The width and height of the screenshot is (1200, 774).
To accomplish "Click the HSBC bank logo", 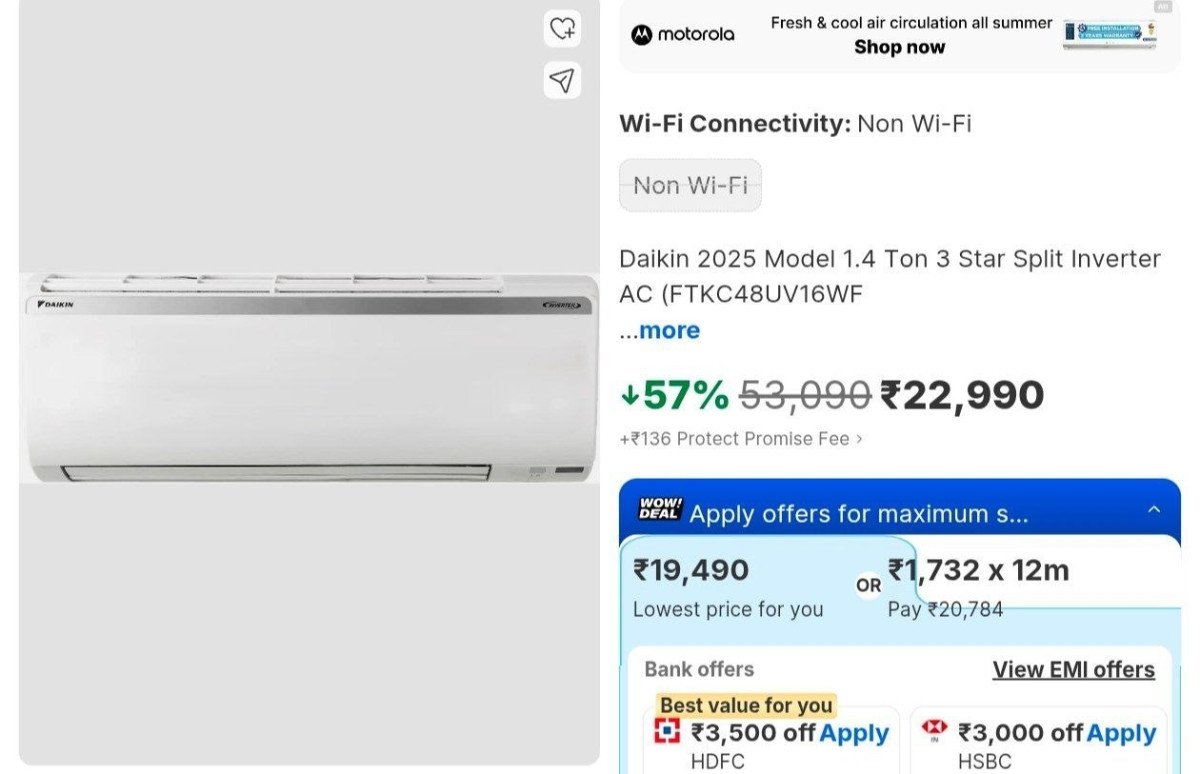I will [x=934, y=730].
